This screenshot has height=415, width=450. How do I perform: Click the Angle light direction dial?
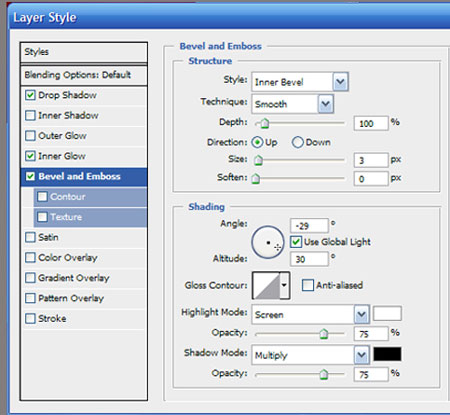[268, 243]
